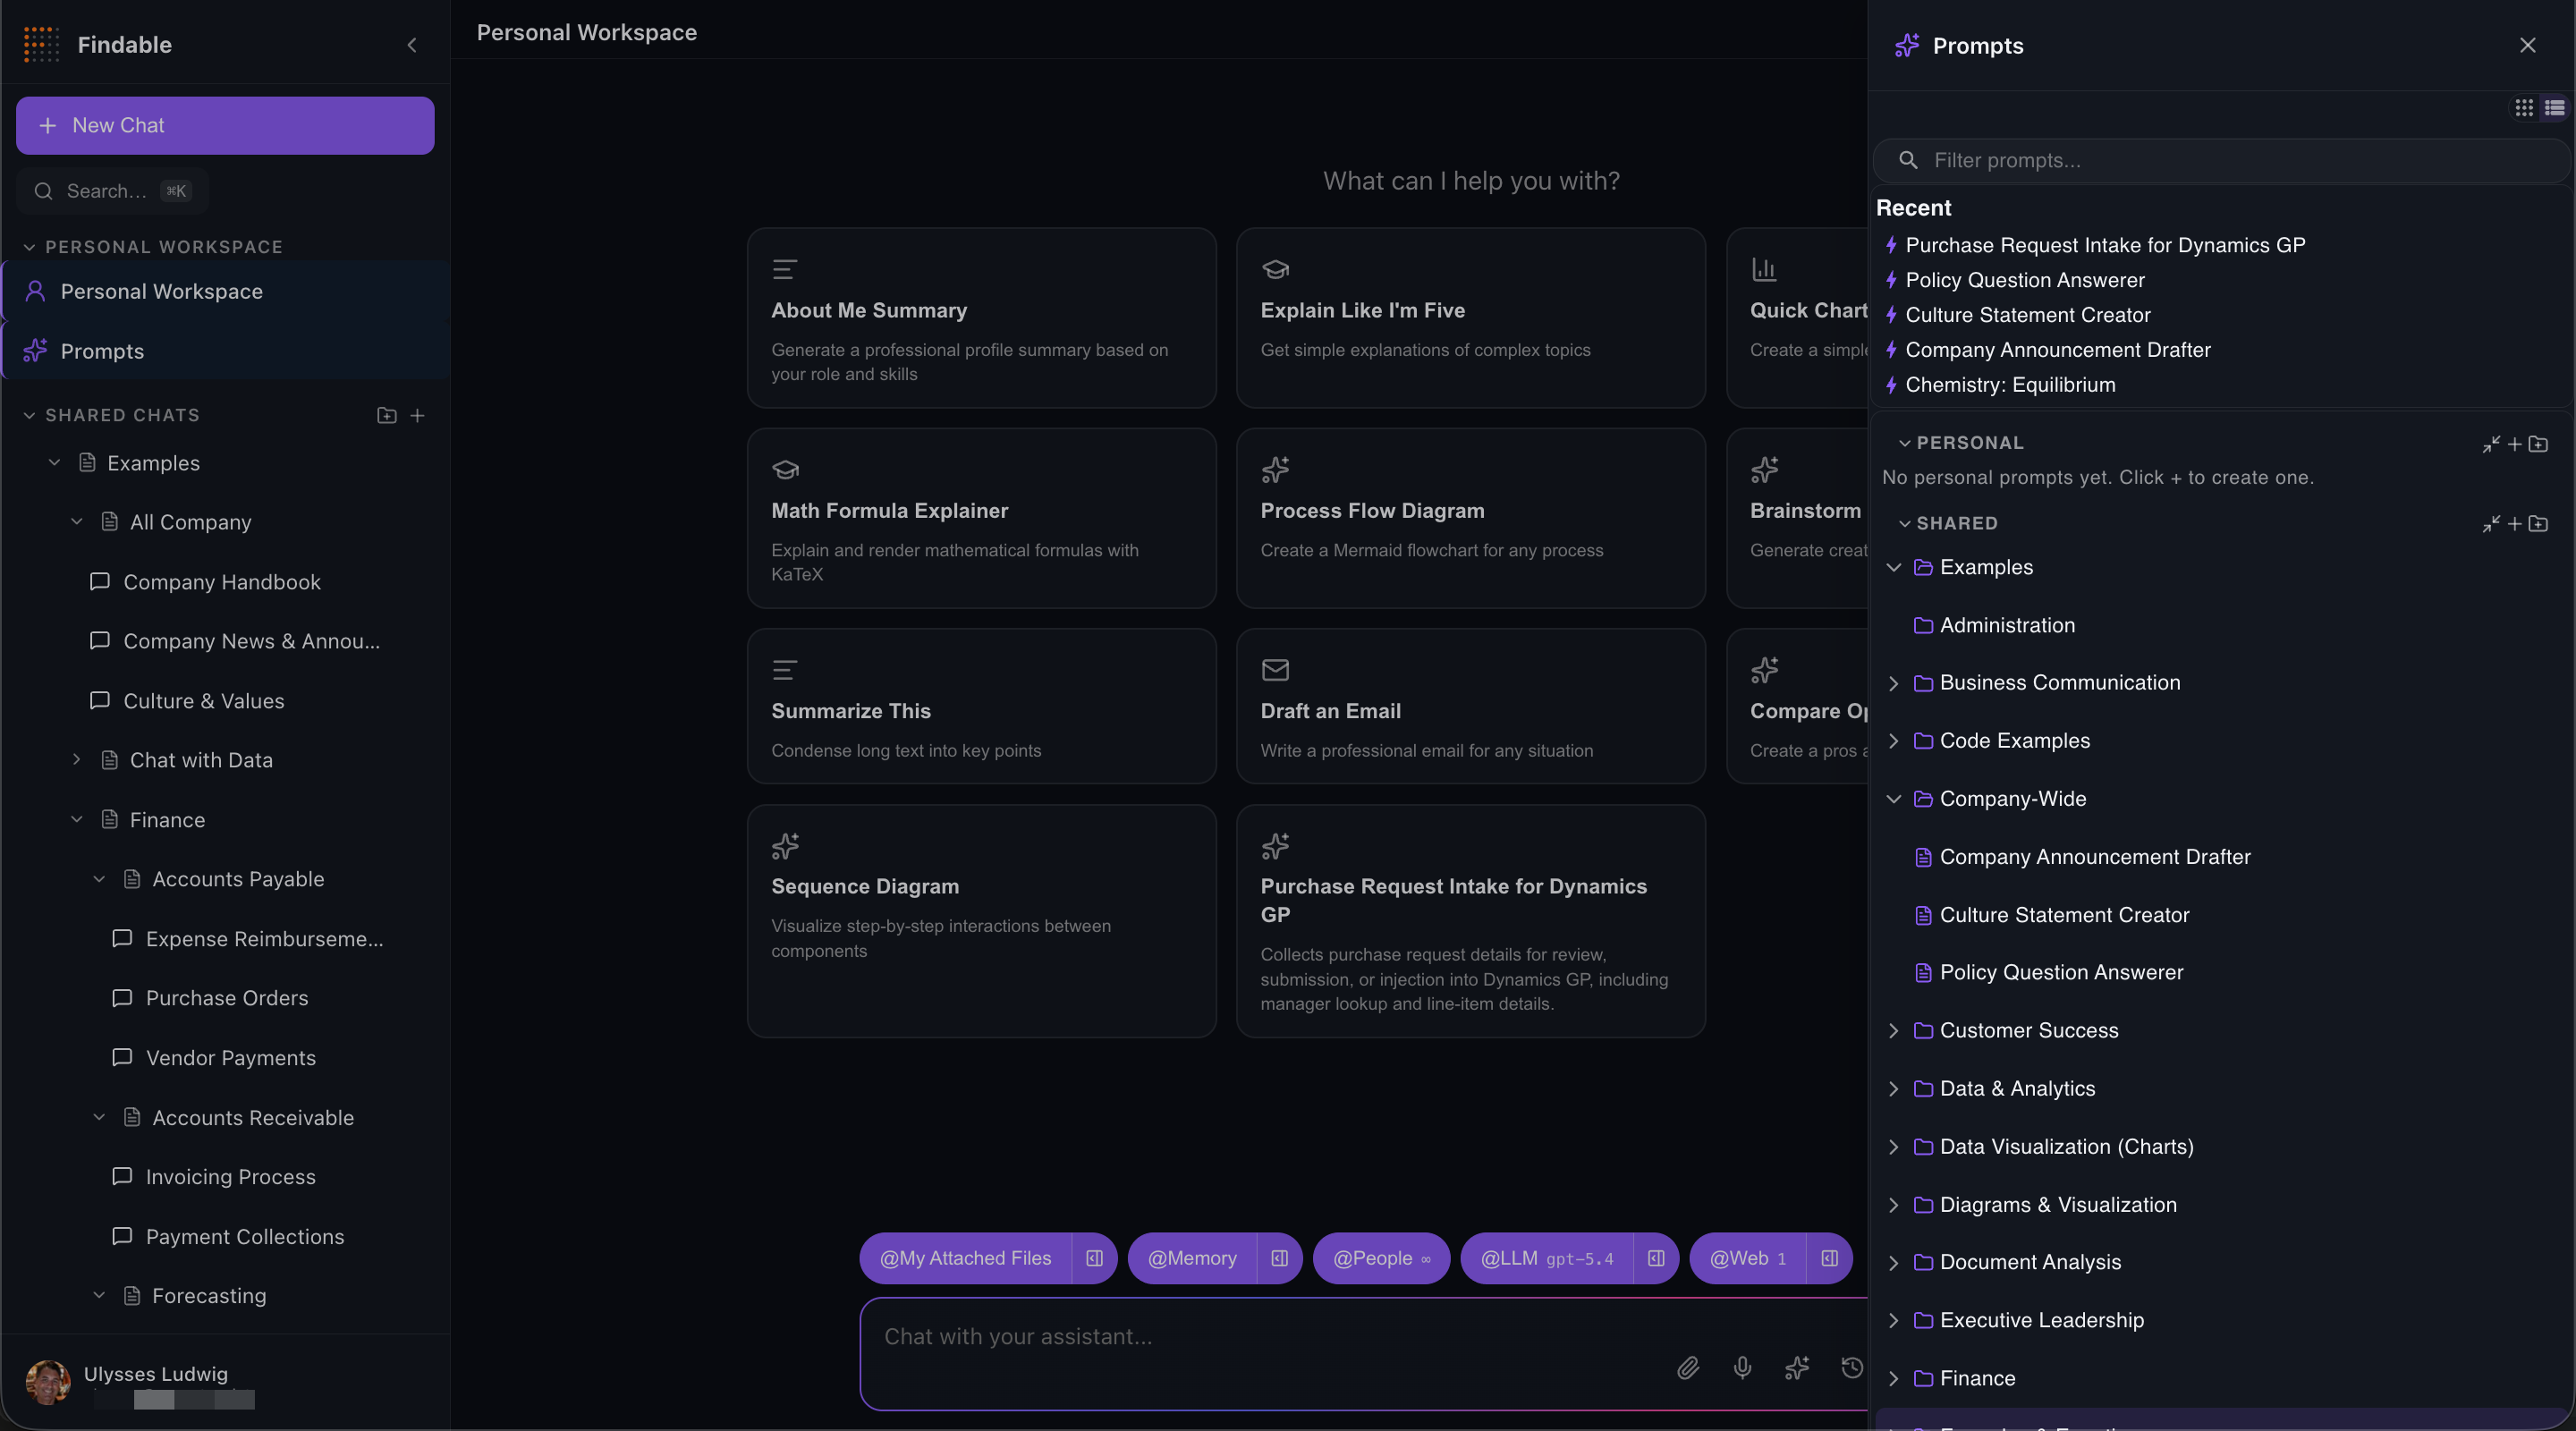Choose the Draft an Email card
2576x1431 pixels.
tap(1470, 706)
